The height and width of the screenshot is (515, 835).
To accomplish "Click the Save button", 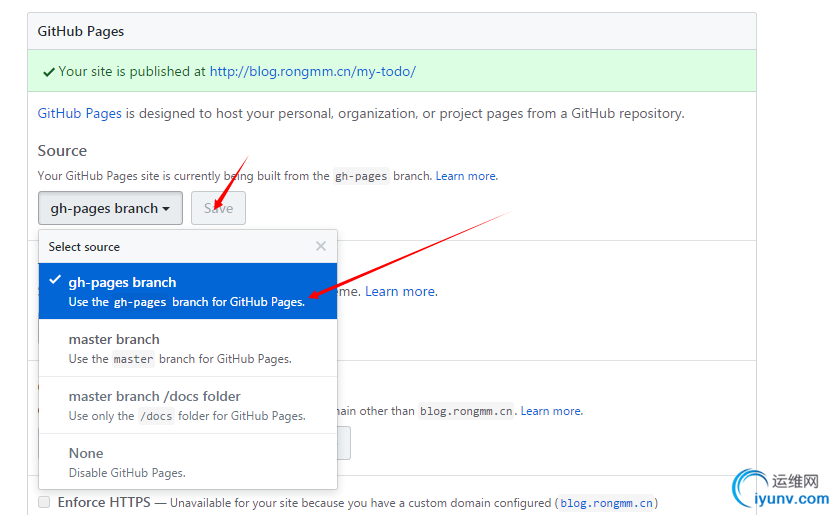I will pyautogui.click(x=218, y=208).
